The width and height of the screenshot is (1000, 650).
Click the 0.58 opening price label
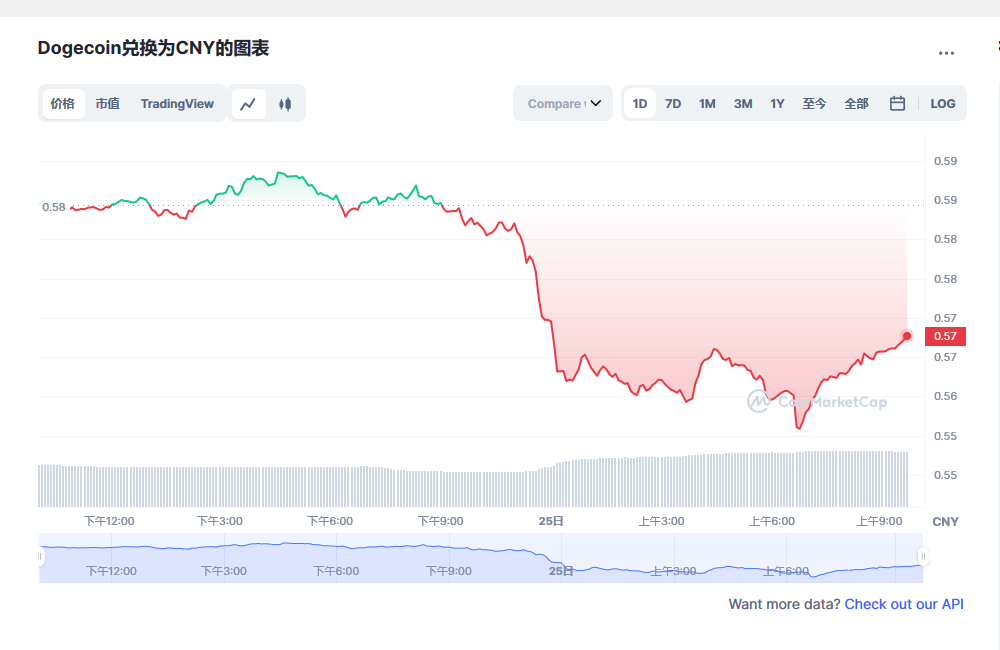54,207
